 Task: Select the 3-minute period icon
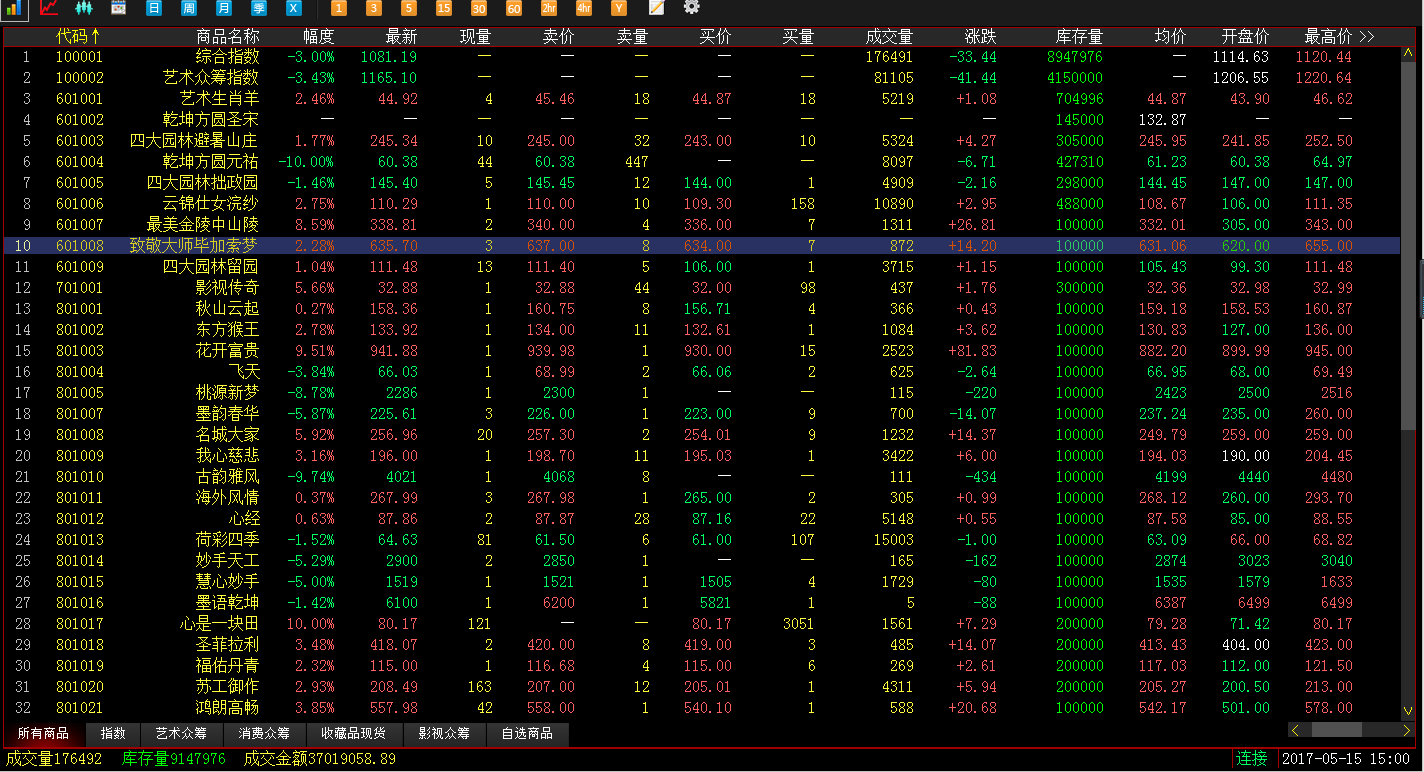click(x=374, y=8)
